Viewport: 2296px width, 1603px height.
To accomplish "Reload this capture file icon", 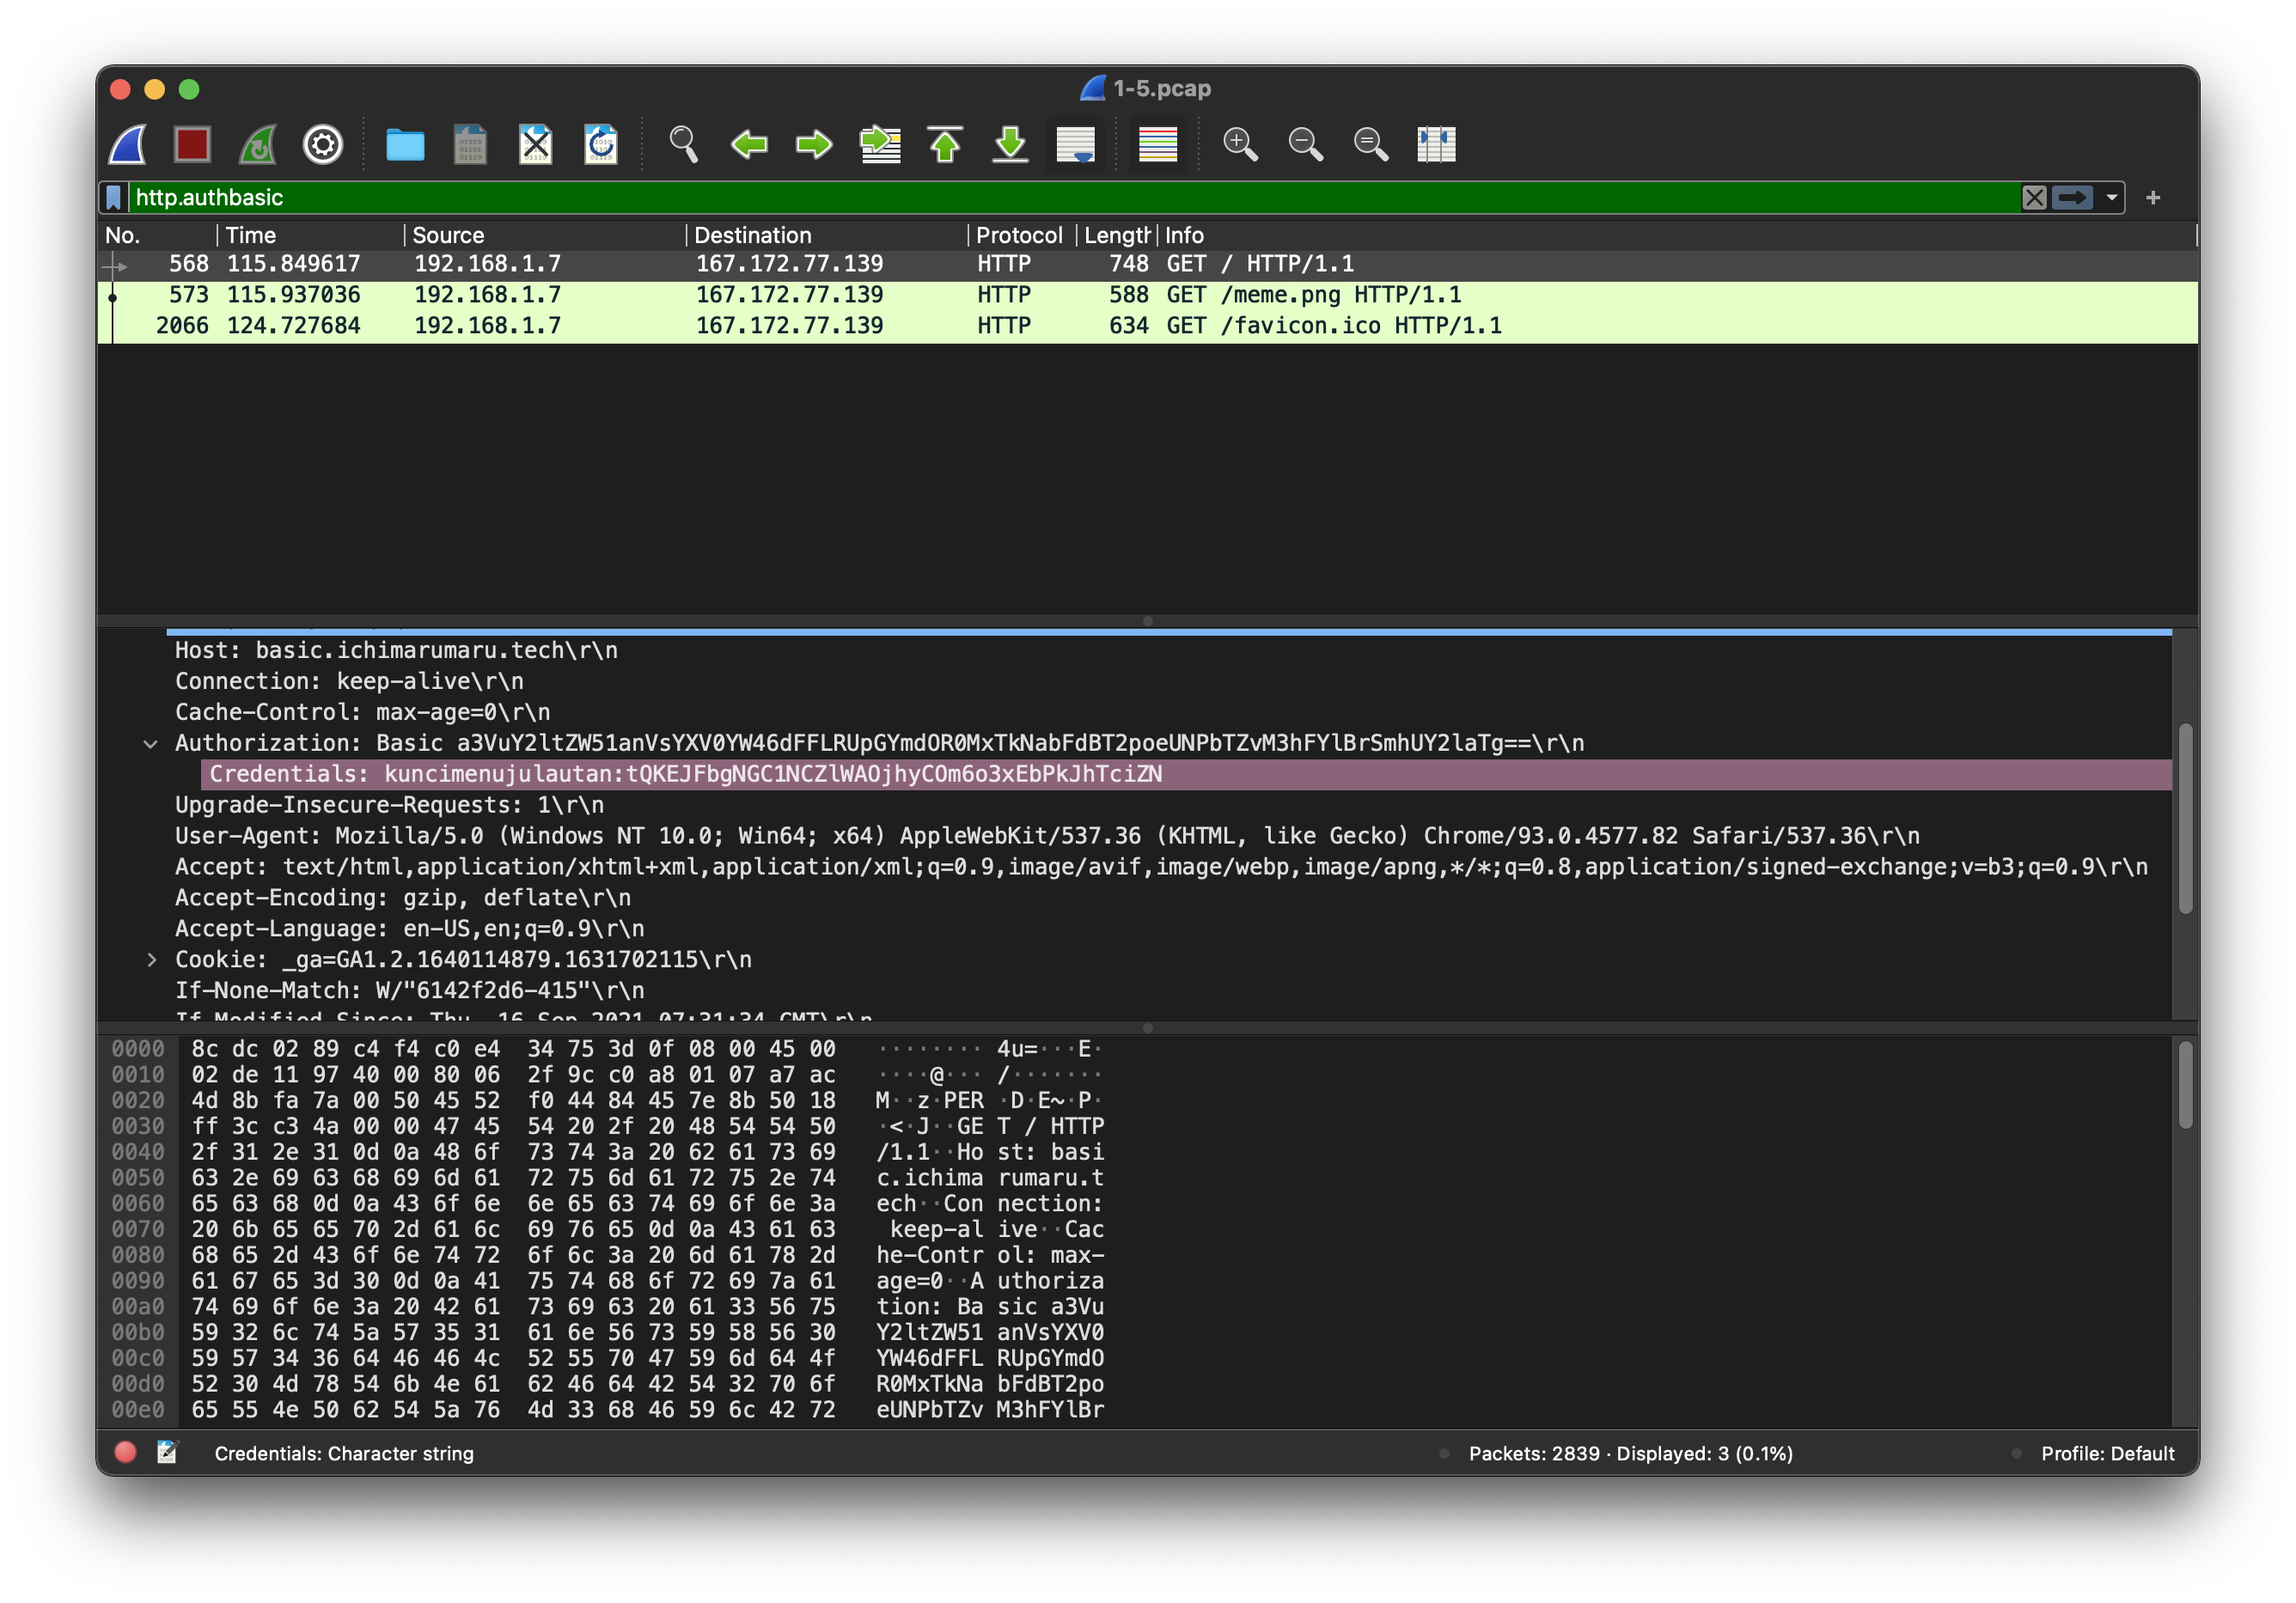I will (x=601, y=144).
